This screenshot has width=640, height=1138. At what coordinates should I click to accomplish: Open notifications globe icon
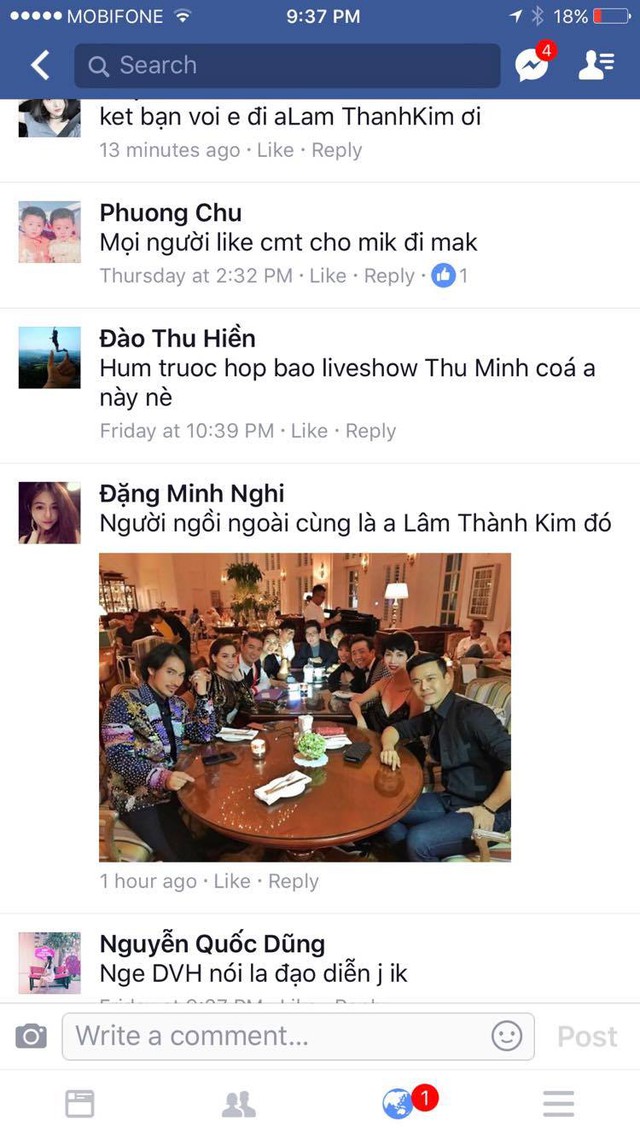[x=398, y=1104]
